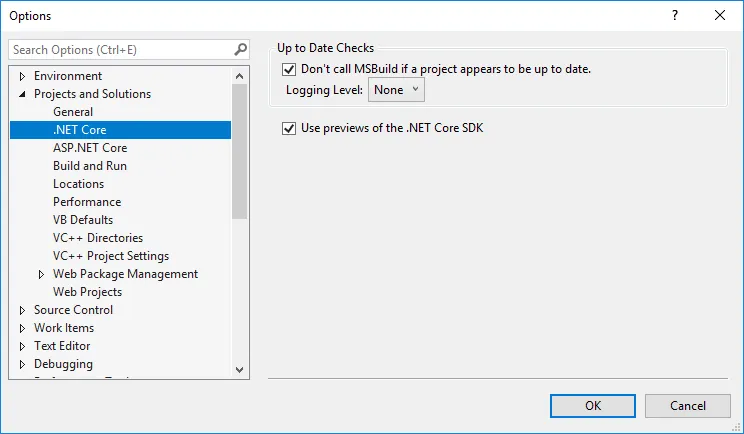The height and width of the screenshot is (434, 744).
Task: Go to the General options page
Action: click(73, 112)
